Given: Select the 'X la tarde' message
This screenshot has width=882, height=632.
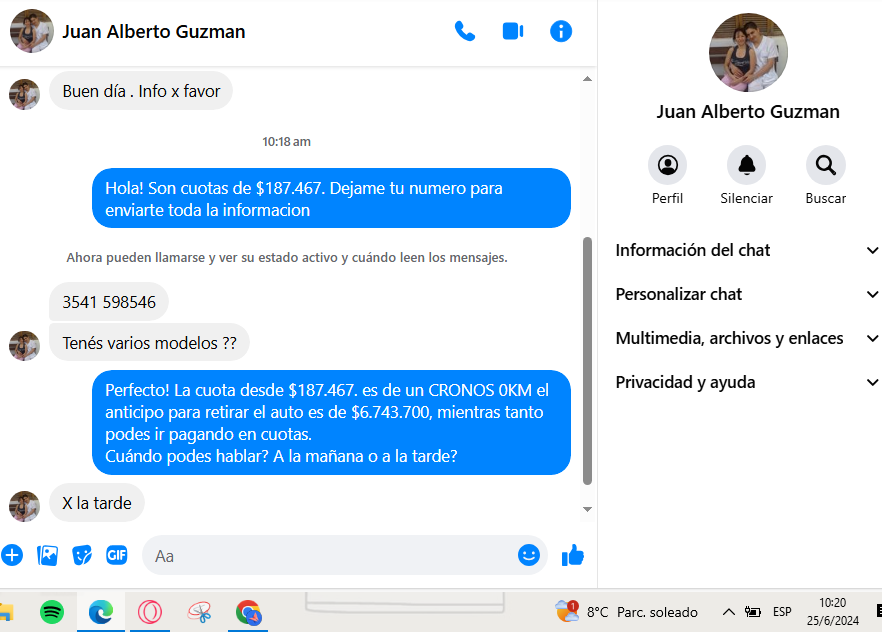Looking at the screenshot, I should (97, 503).
